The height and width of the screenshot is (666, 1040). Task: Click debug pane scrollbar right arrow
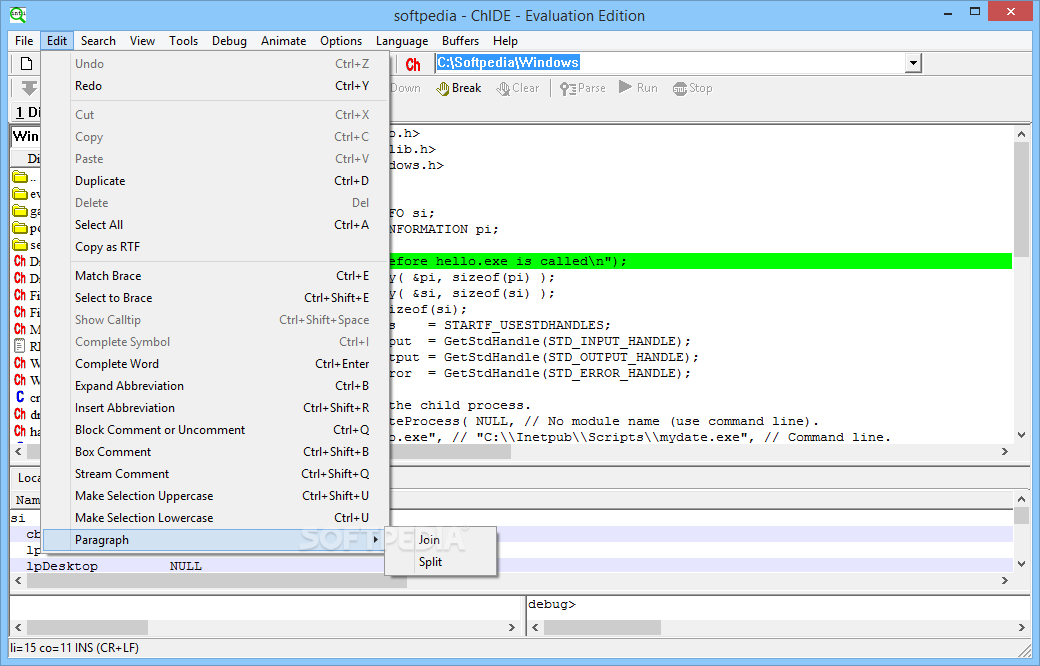point(1021,628)
